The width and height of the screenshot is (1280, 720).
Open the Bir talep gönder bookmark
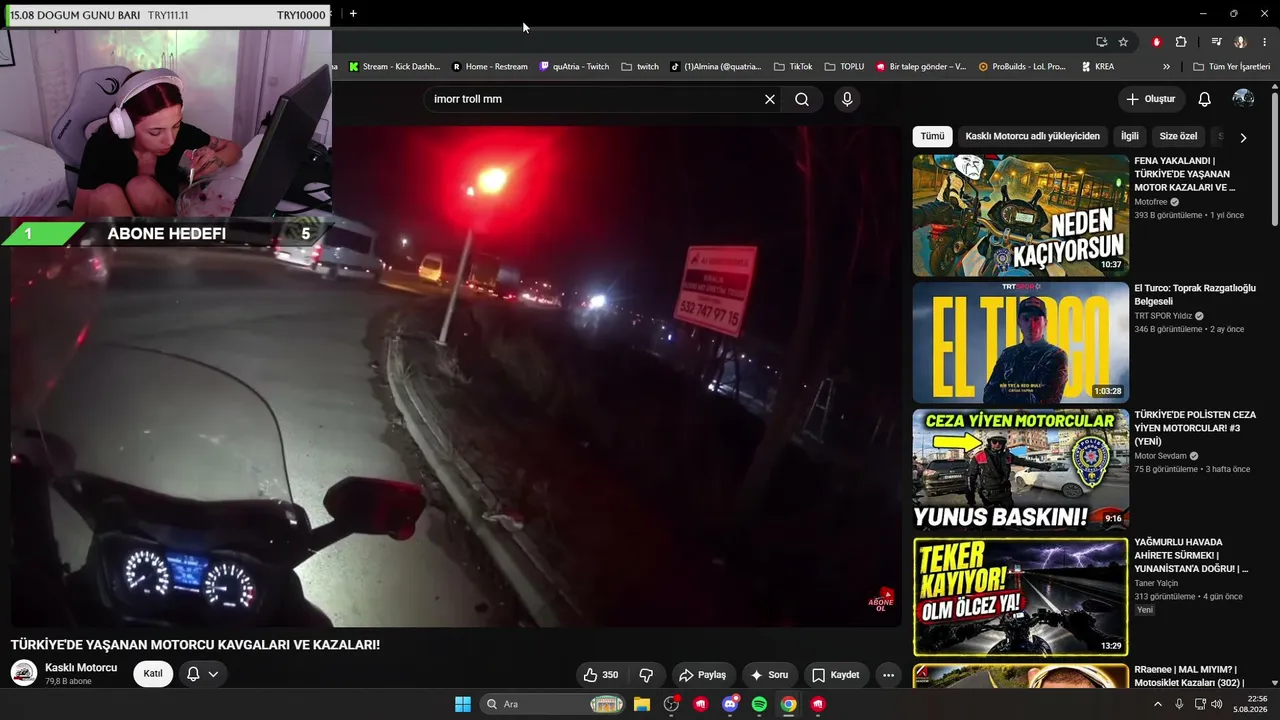(921, 67)
